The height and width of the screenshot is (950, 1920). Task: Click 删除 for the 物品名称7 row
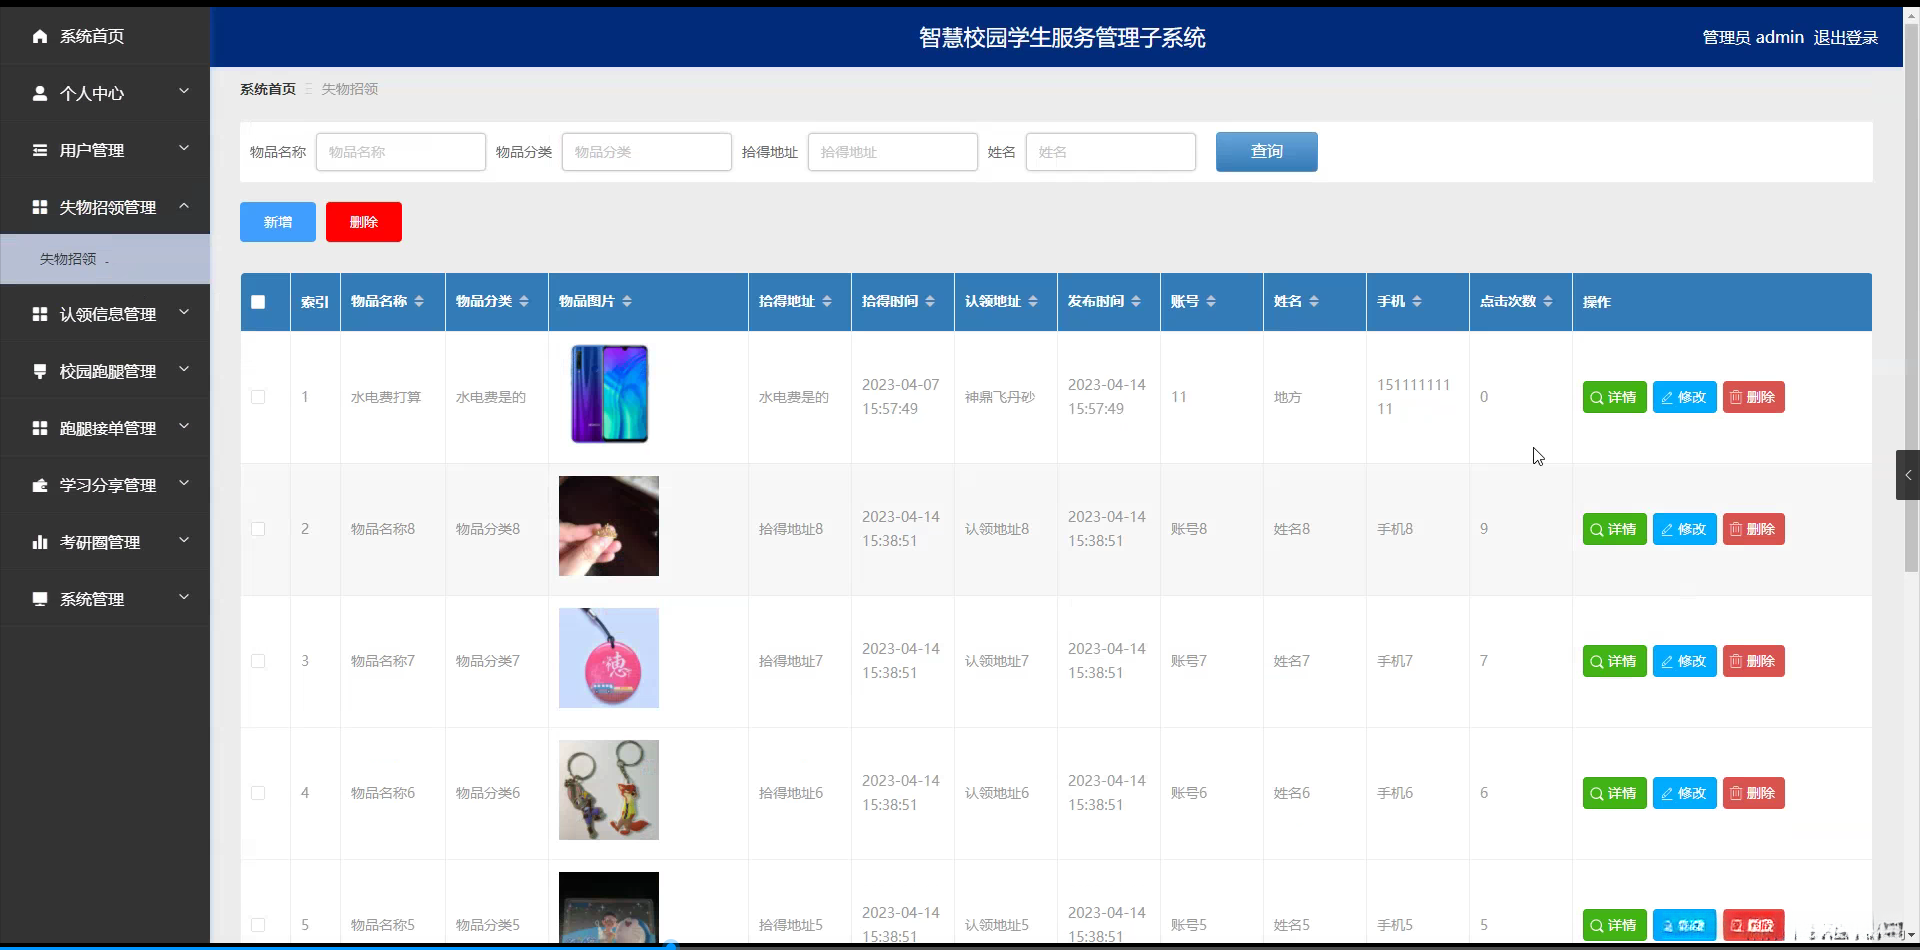(x=1753, y=661)
